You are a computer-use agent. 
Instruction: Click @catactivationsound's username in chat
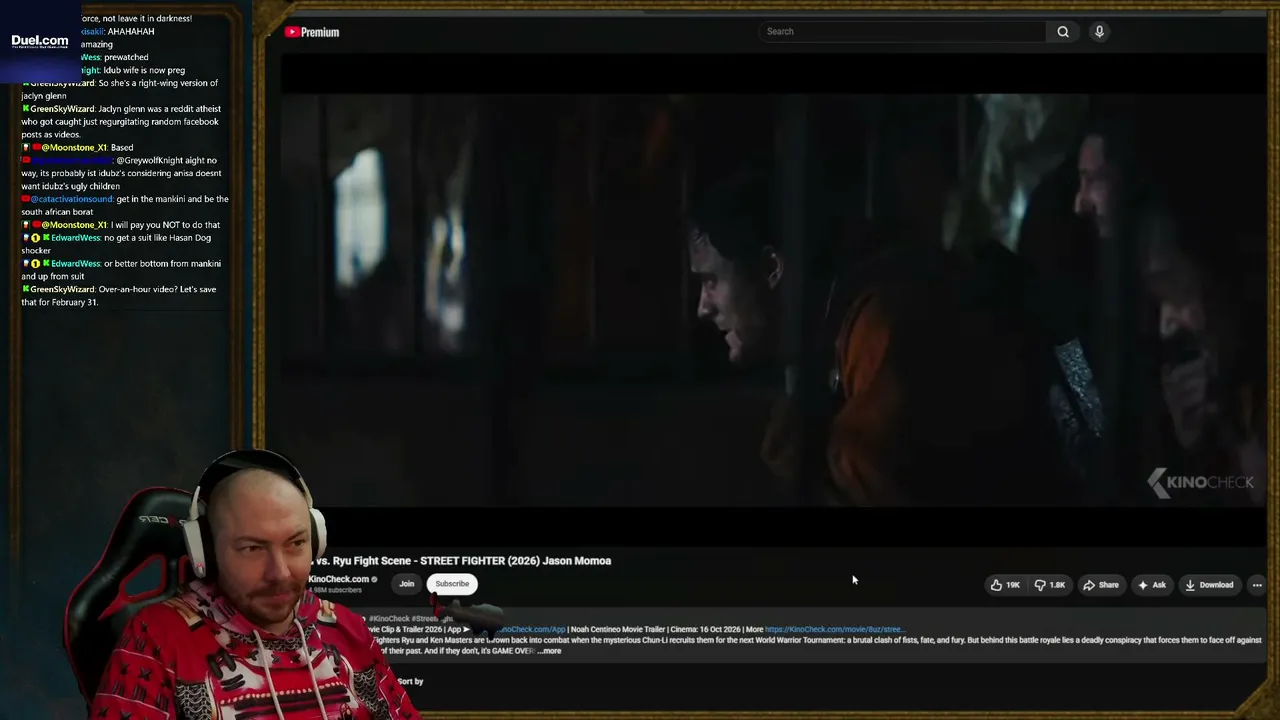73,199
